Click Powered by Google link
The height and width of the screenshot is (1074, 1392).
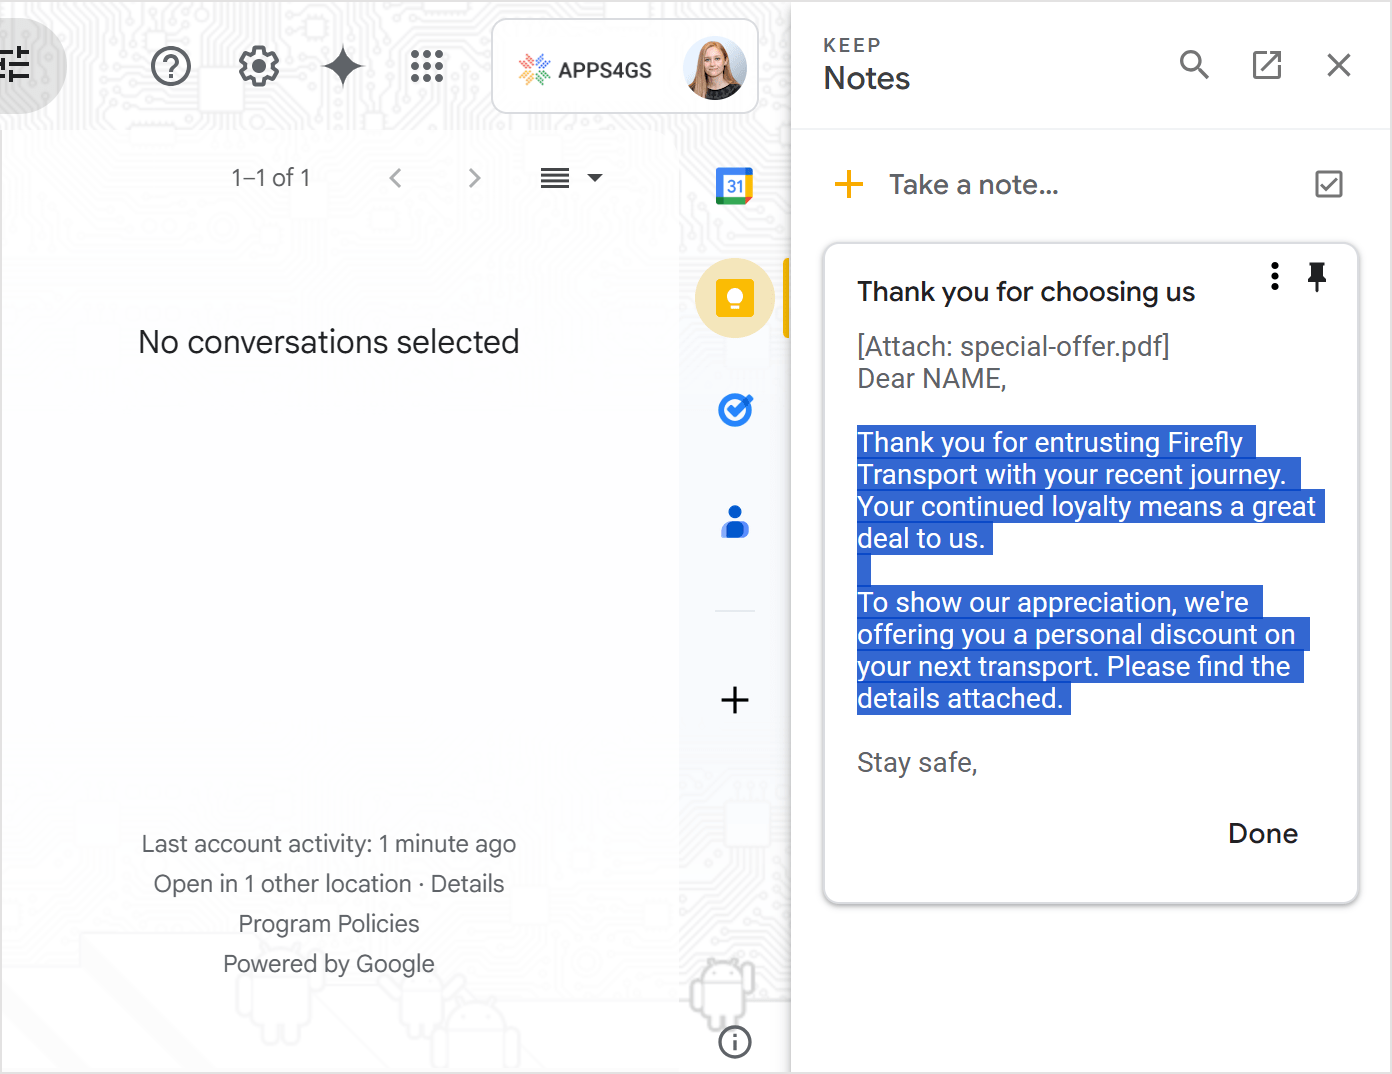[x=329, y=964]
